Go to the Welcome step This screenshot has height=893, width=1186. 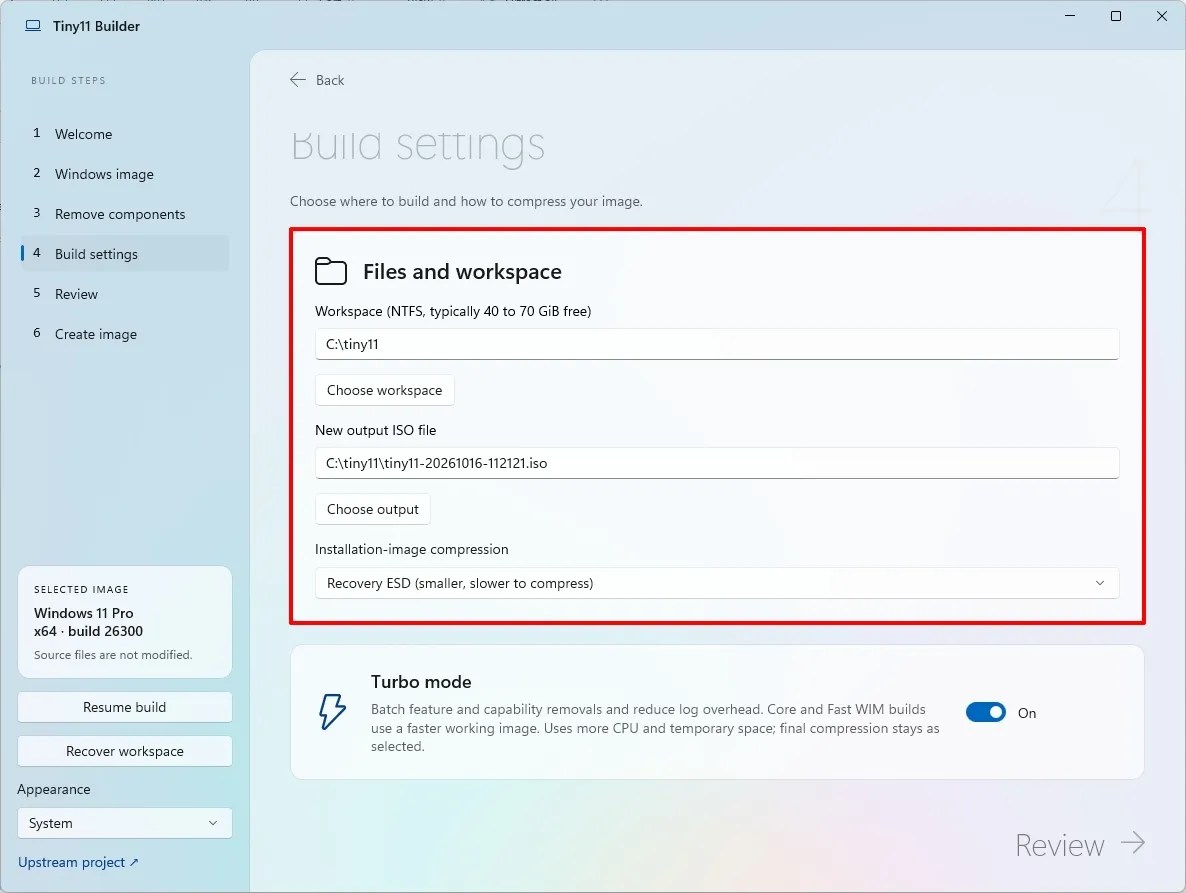point(126,134)
